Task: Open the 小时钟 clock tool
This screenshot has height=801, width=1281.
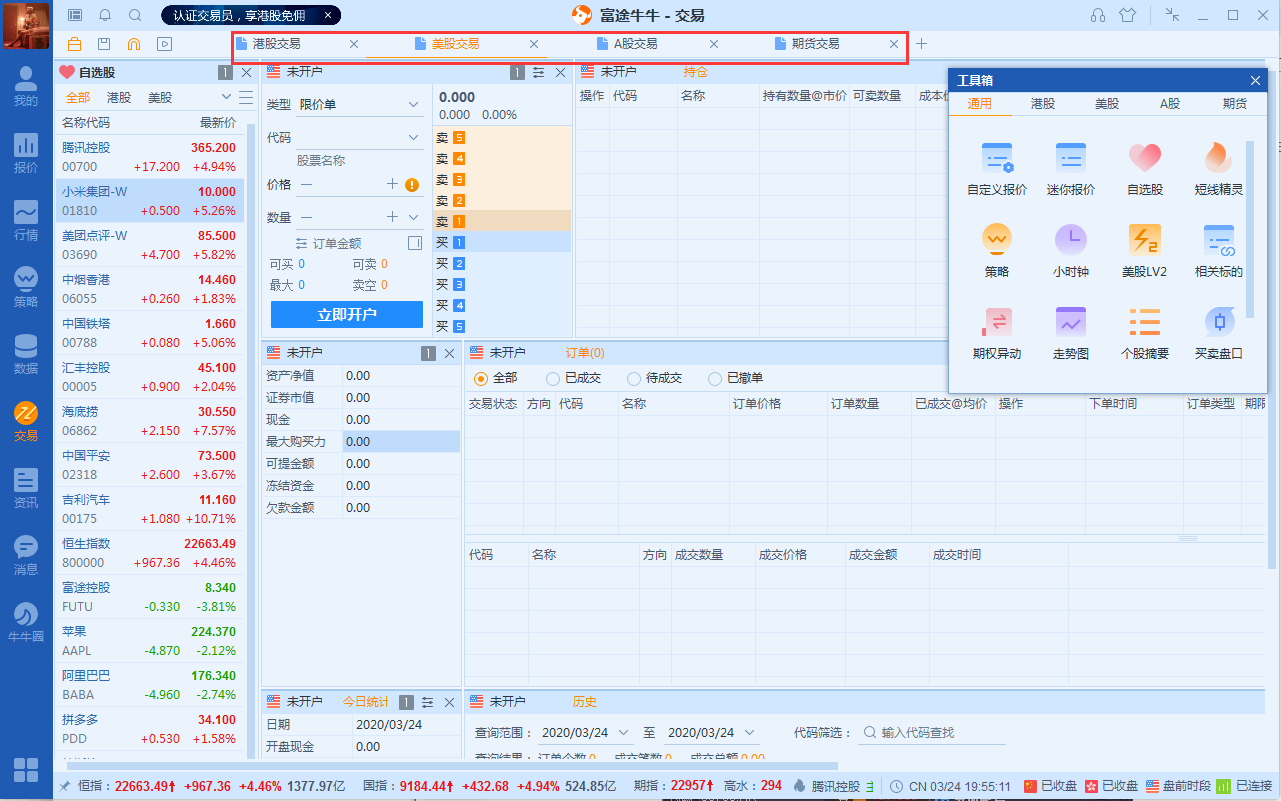Action: (x=1070, y=250)
